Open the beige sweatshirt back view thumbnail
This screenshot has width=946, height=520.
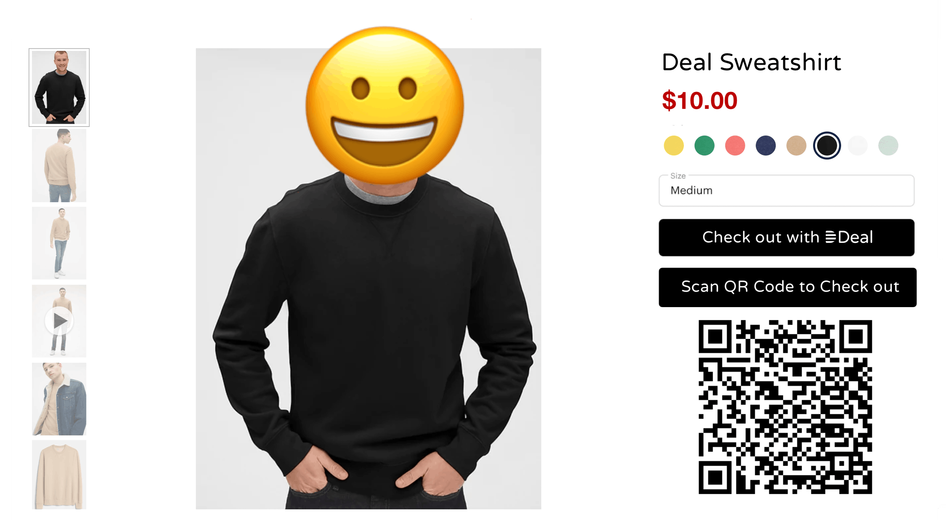point(59,165)
